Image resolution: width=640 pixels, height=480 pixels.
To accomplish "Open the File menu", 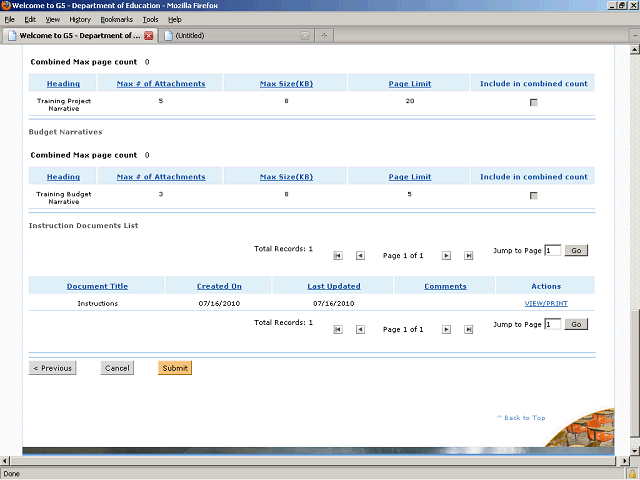I will [x=9, y=19].
